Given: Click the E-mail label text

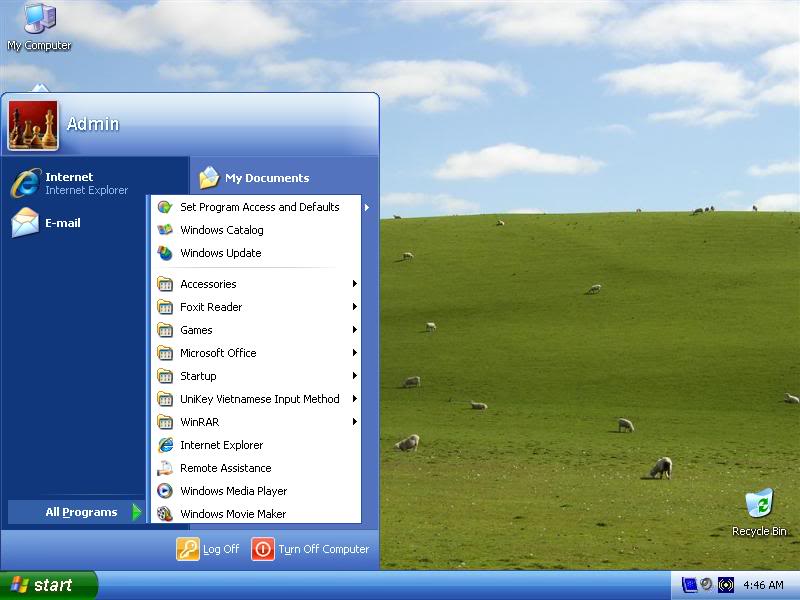Looking at the screenshot, I should click(63, 223).
